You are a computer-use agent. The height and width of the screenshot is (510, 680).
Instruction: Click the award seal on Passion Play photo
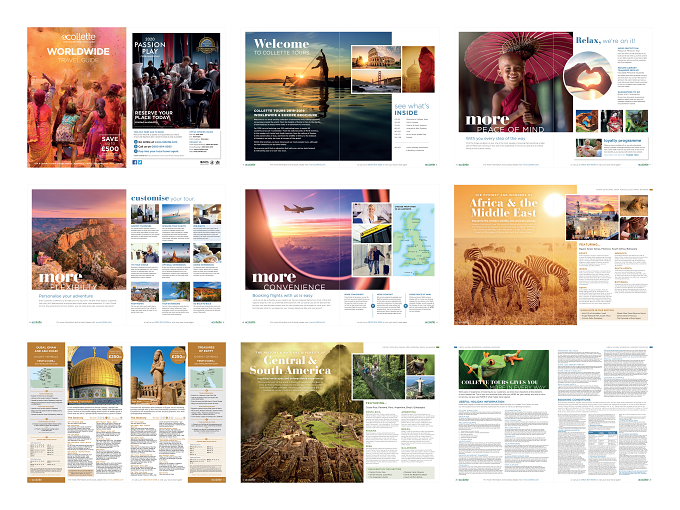click(x=206, y=46)
